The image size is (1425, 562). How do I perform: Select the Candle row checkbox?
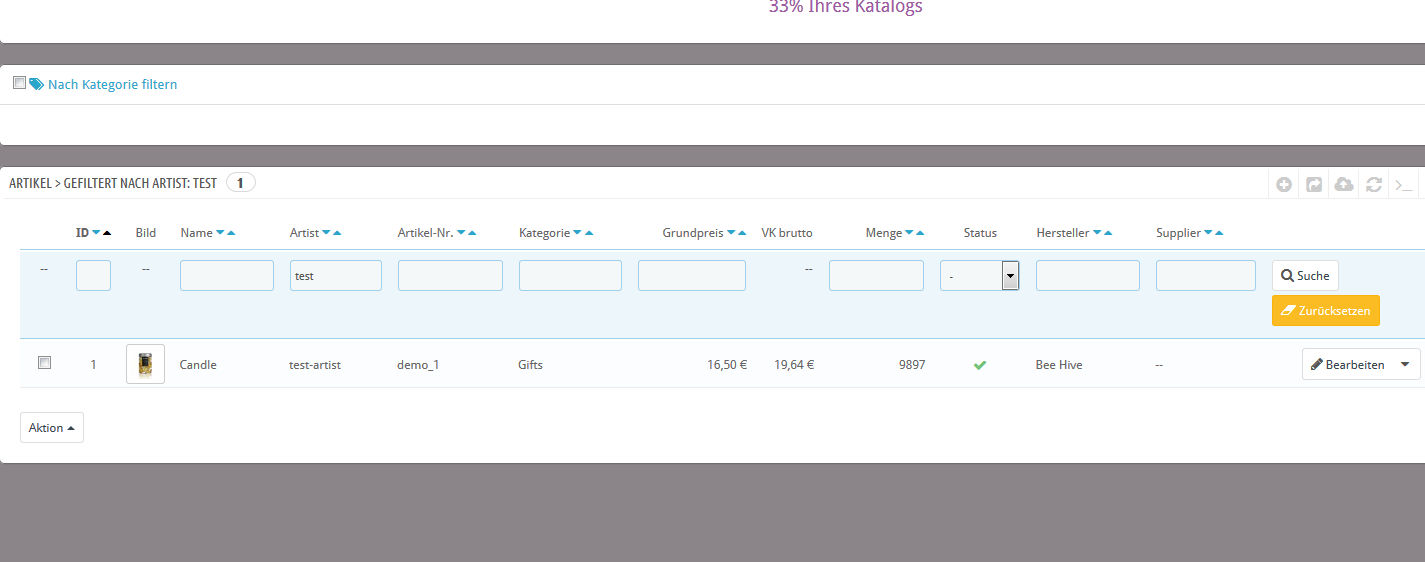click(44, 364)
